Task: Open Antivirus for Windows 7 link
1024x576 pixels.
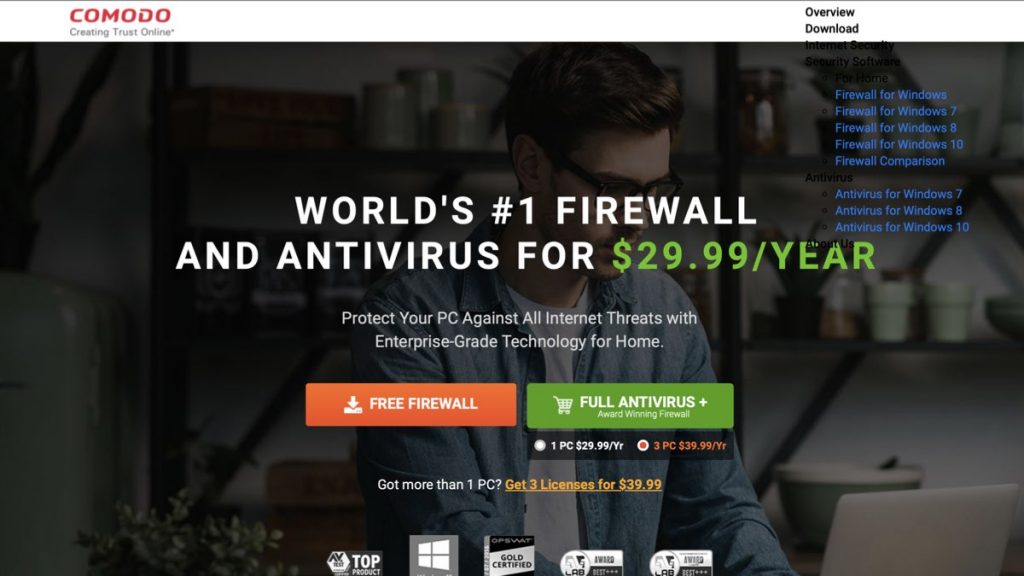Action: 898,194
